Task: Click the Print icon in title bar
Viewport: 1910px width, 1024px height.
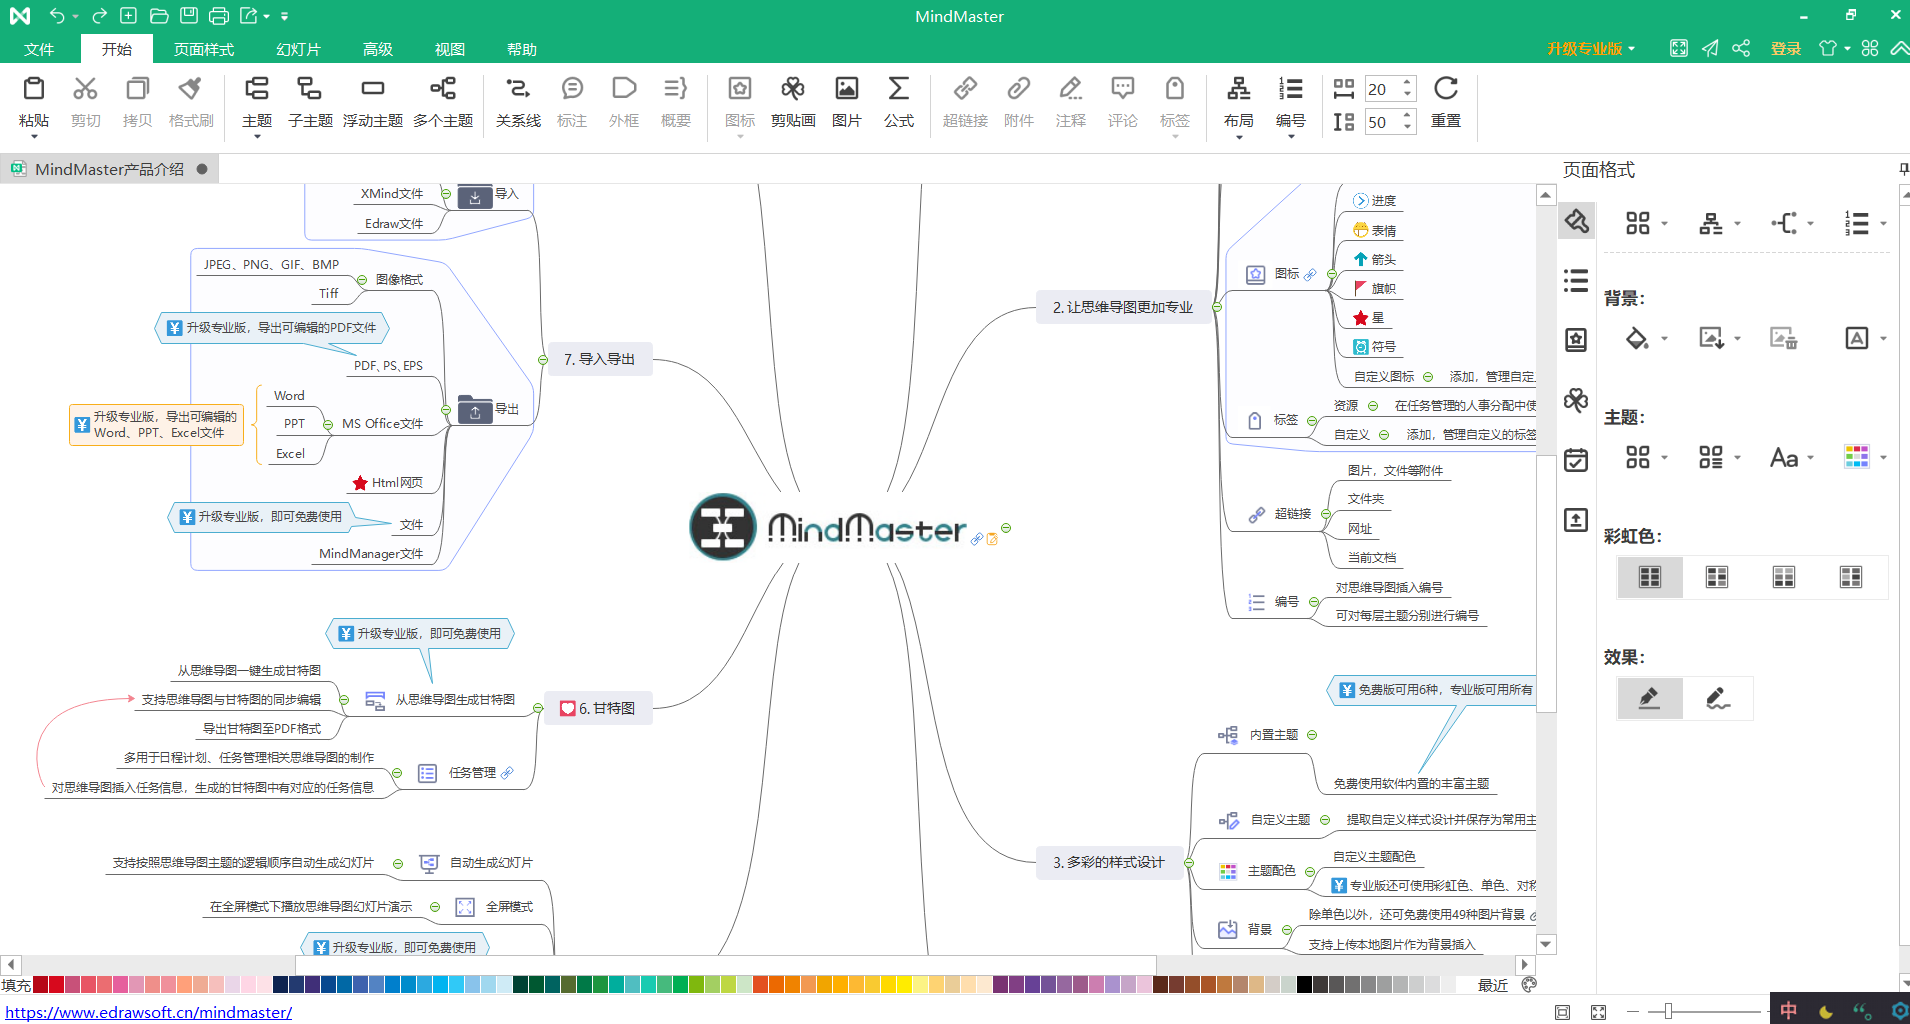Action: [219, 16]
